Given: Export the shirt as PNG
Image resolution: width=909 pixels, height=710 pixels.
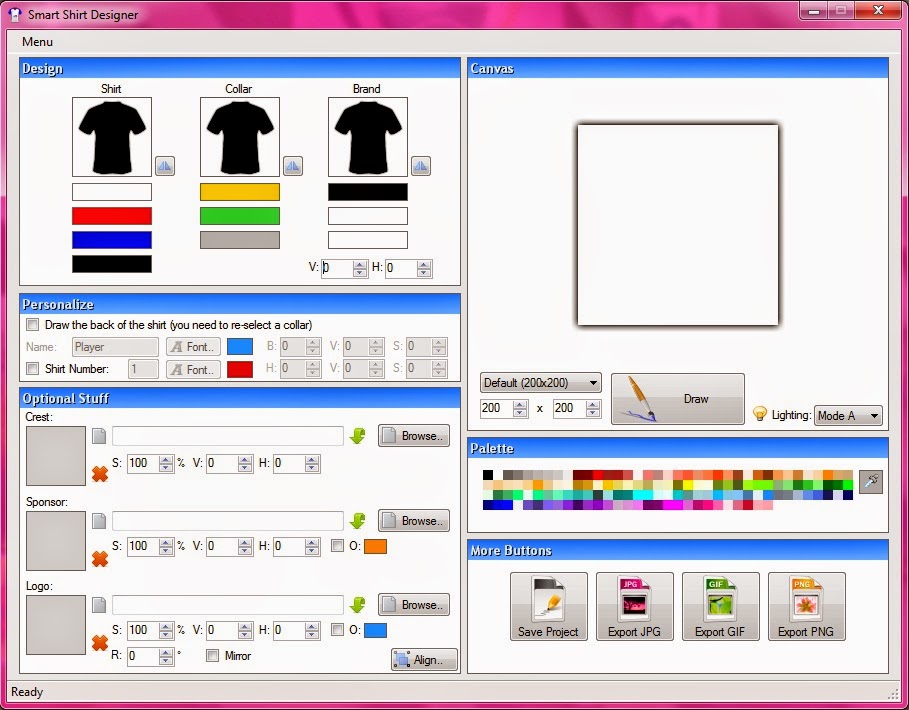Looking at the screenshot, I should pos(806,606).
